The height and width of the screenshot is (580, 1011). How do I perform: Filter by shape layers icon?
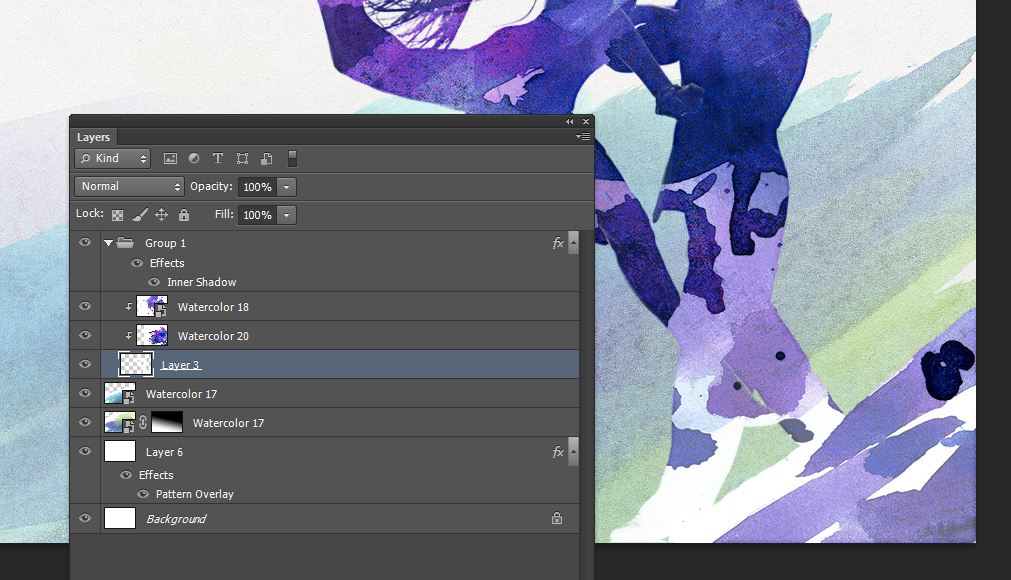(242, 158)
